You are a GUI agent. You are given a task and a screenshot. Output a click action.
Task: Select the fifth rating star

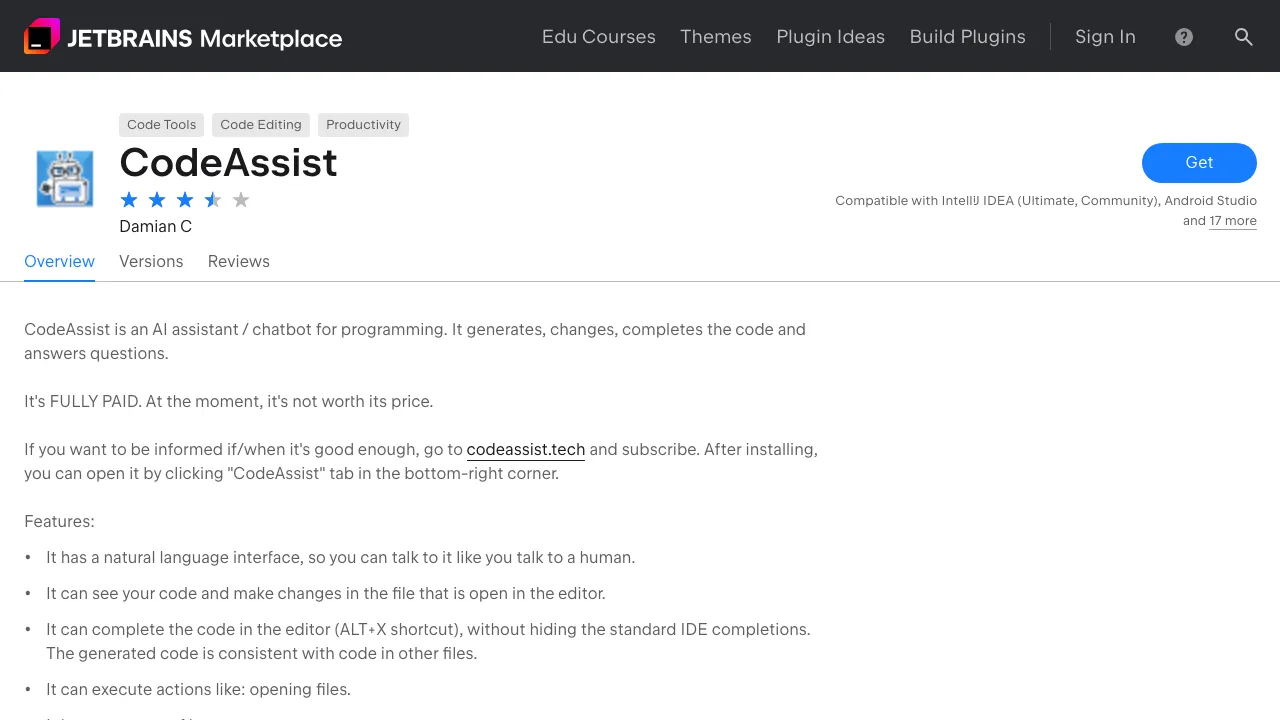click(241, 200)
